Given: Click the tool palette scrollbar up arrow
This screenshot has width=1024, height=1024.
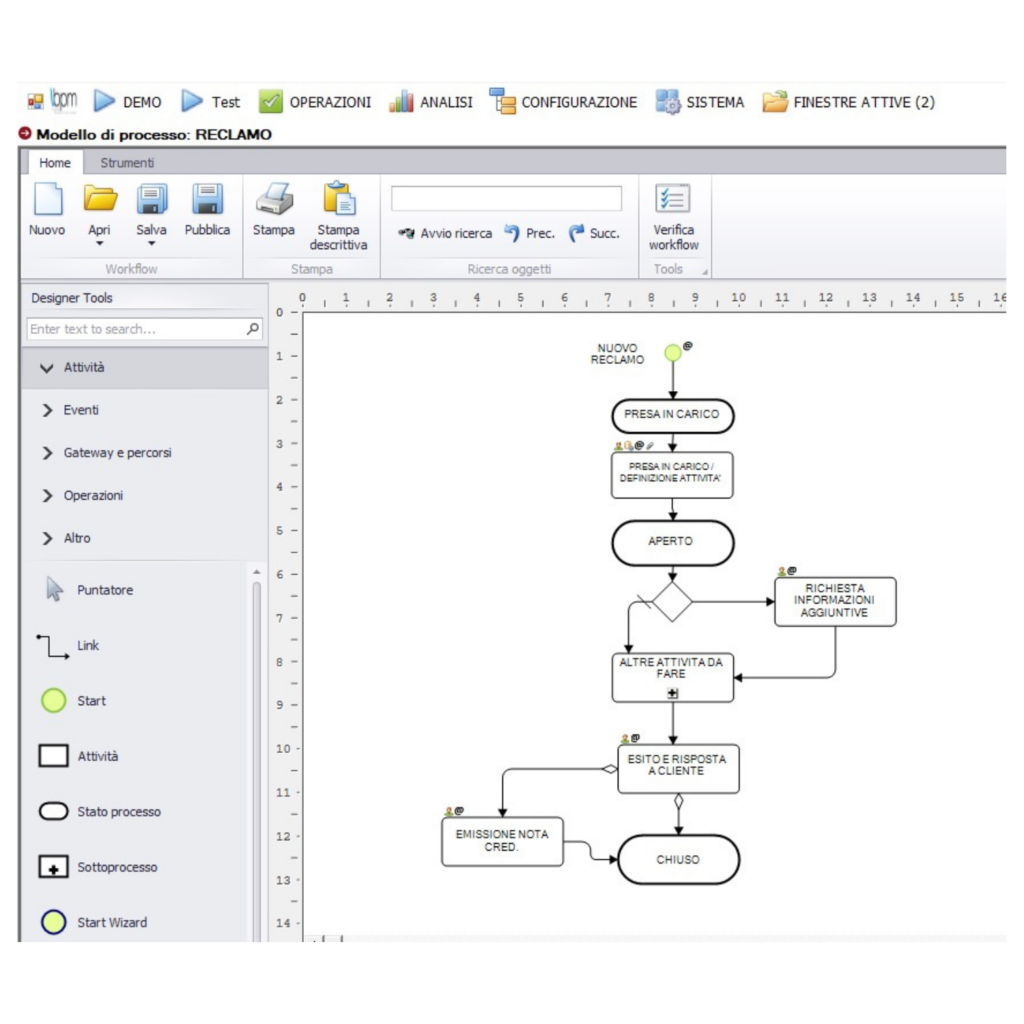Looking at the screenshot, I should 257,572.
